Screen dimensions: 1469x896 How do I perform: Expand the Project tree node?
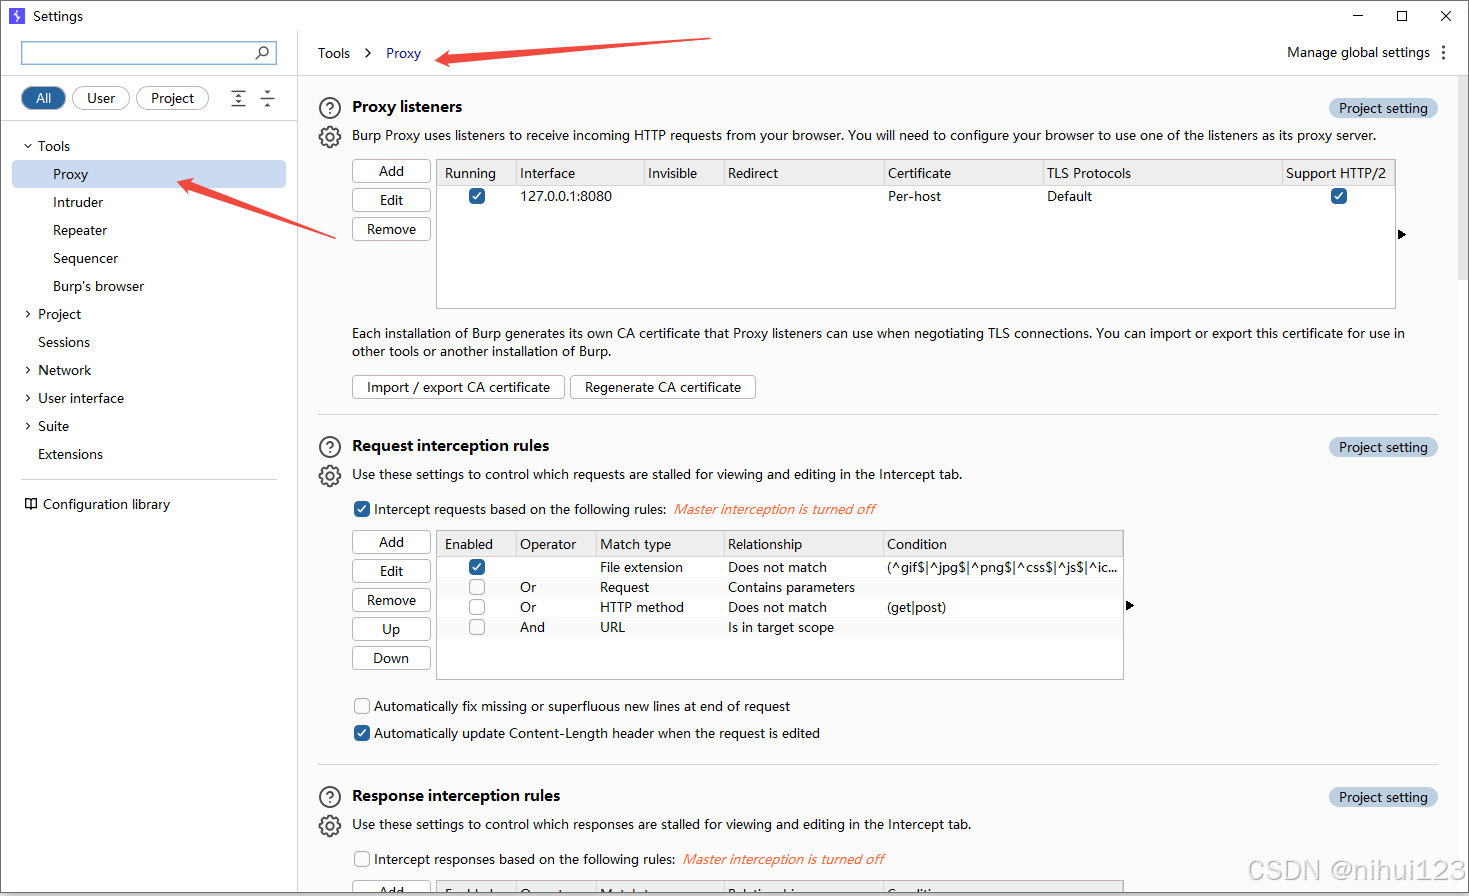click(28, 314)
